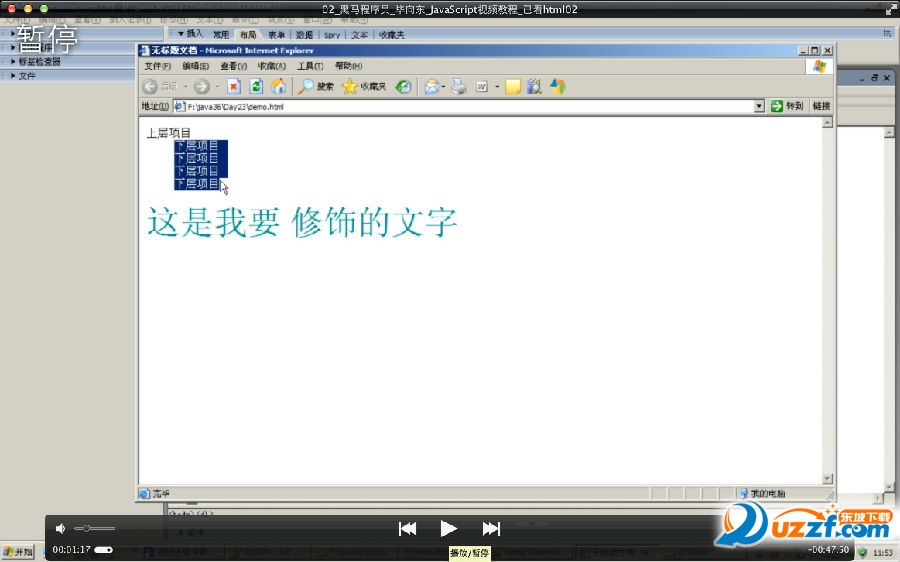Click the IE address field with demo.html
900x562 pixels.
(x=469, y=106)
